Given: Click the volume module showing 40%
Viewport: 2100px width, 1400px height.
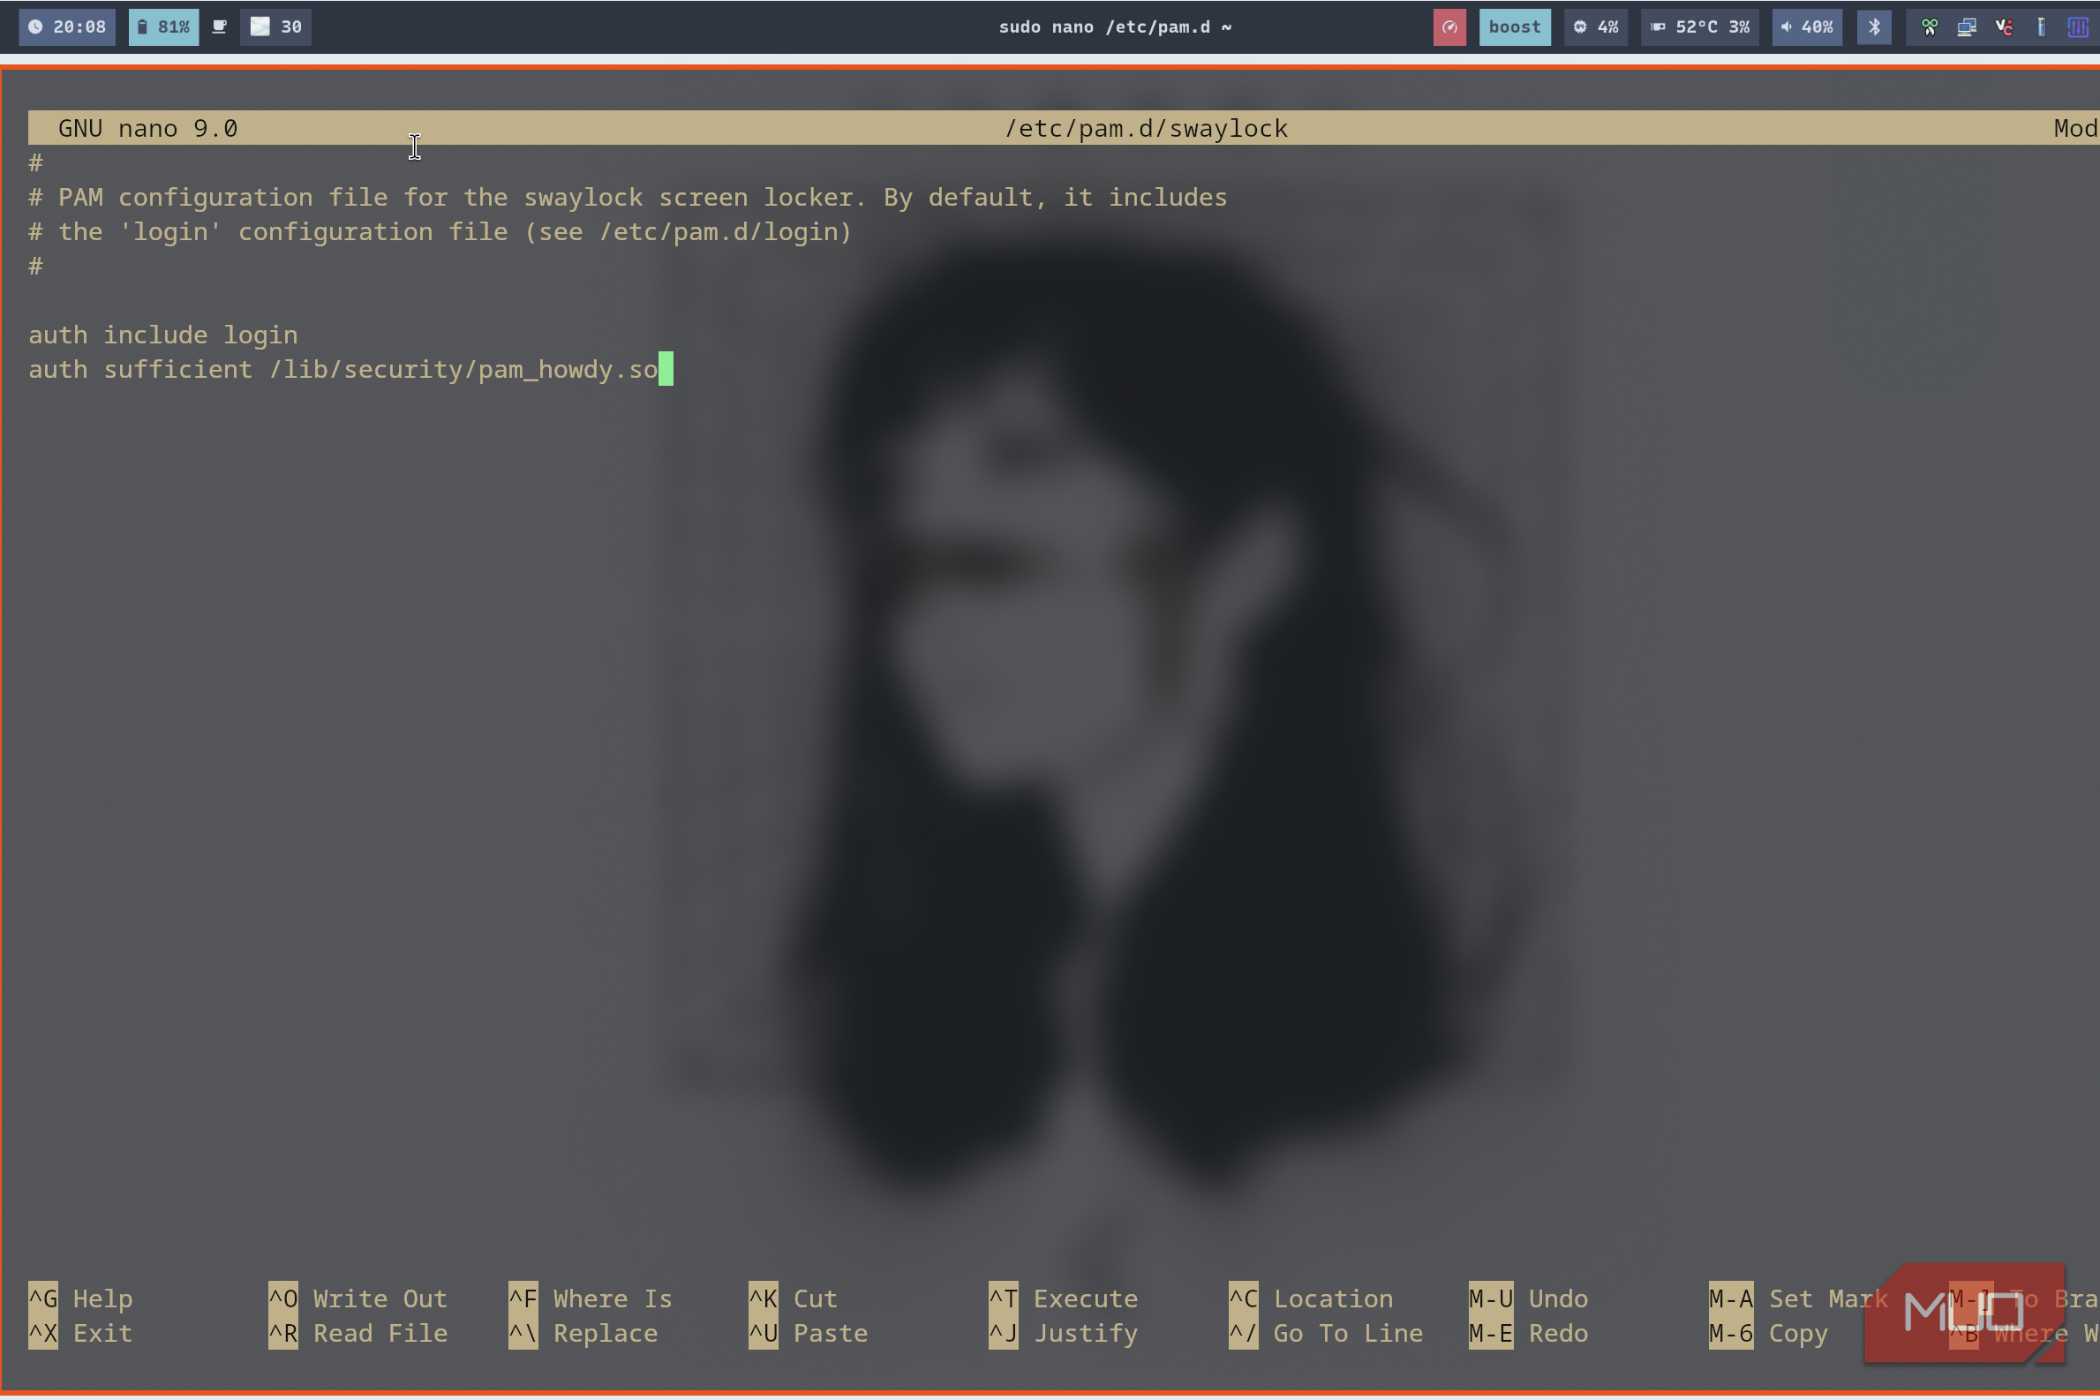Looking at the screenshot, I should [x=1807, y=27].
